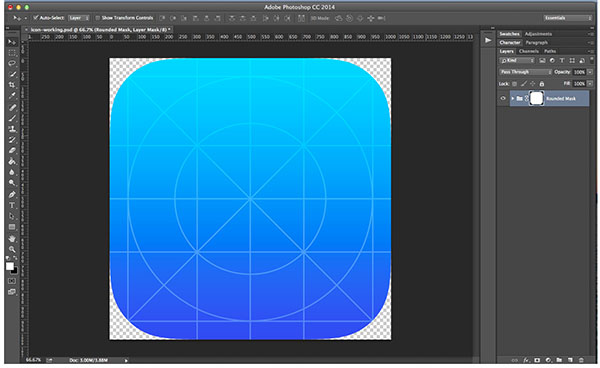The height and width of the screenshot is (368, 600).
Task: Enable Show Transform Controls checkbox
Action: [98, 18]
